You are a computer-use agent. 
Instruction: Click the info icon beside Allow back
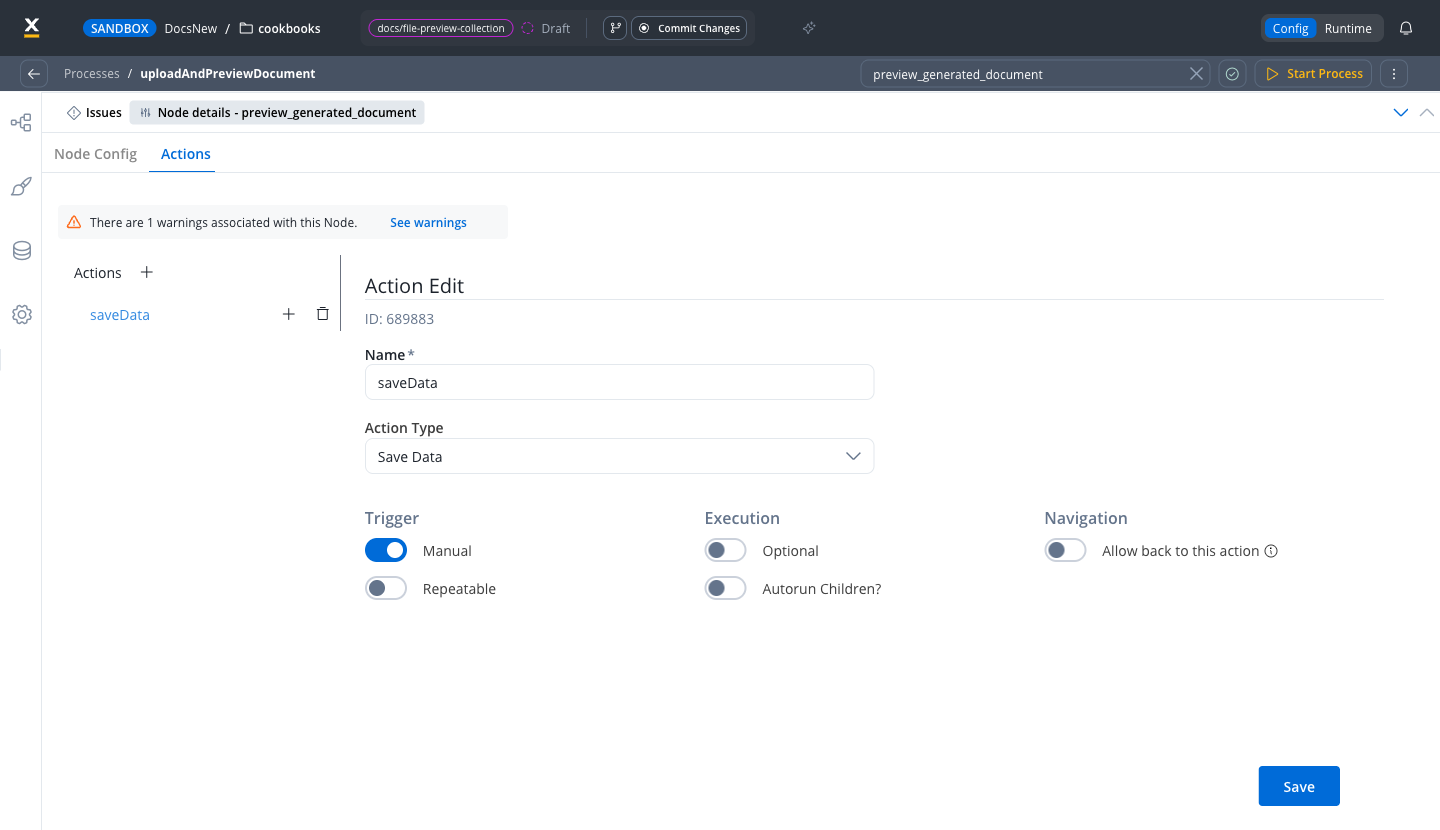pos(1272,551)
